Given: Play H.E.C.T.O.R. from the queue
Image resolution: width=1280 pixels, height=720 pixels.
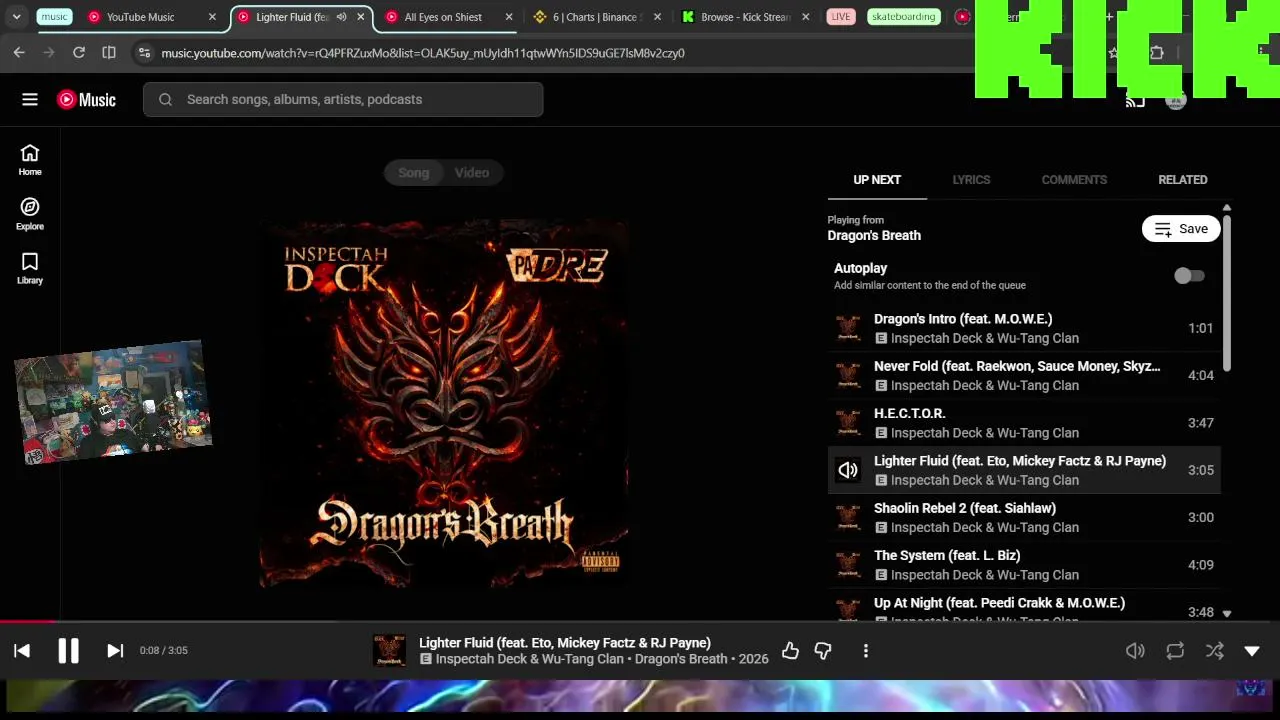Looking at the screenshot, I should [1024, 423].
